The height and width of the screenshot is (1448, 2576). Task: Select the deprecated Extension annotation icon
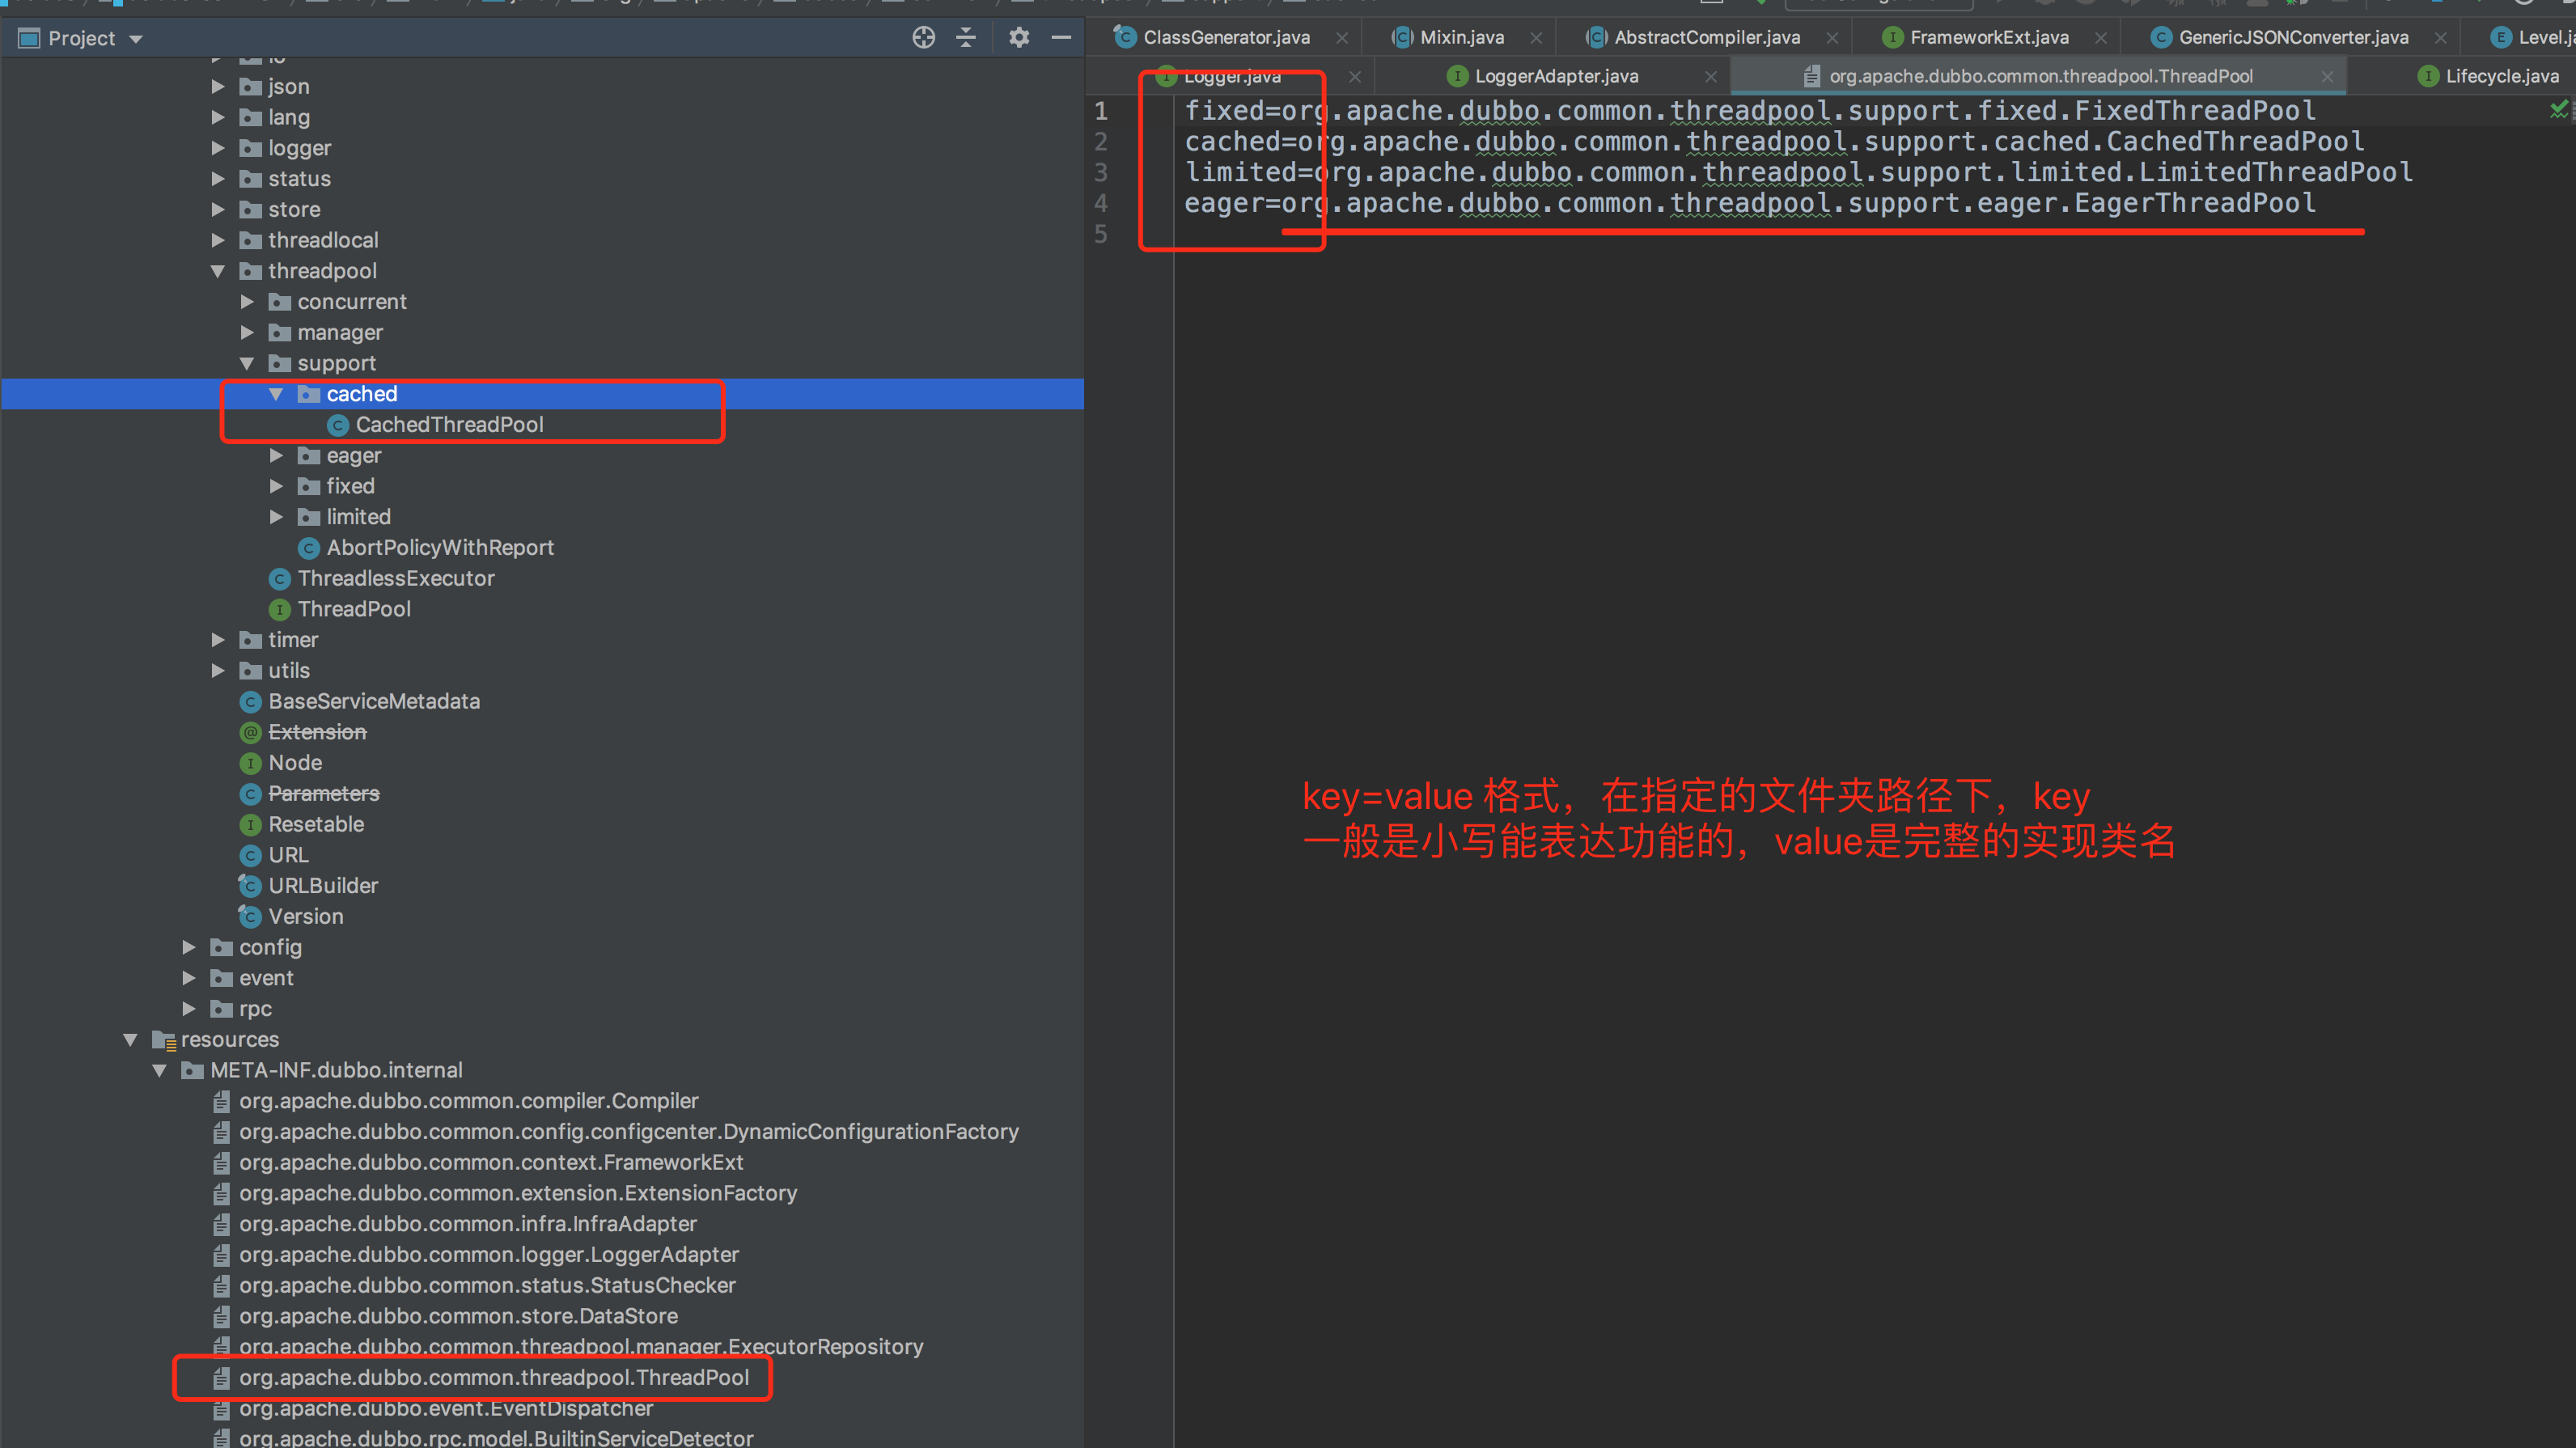251,732
